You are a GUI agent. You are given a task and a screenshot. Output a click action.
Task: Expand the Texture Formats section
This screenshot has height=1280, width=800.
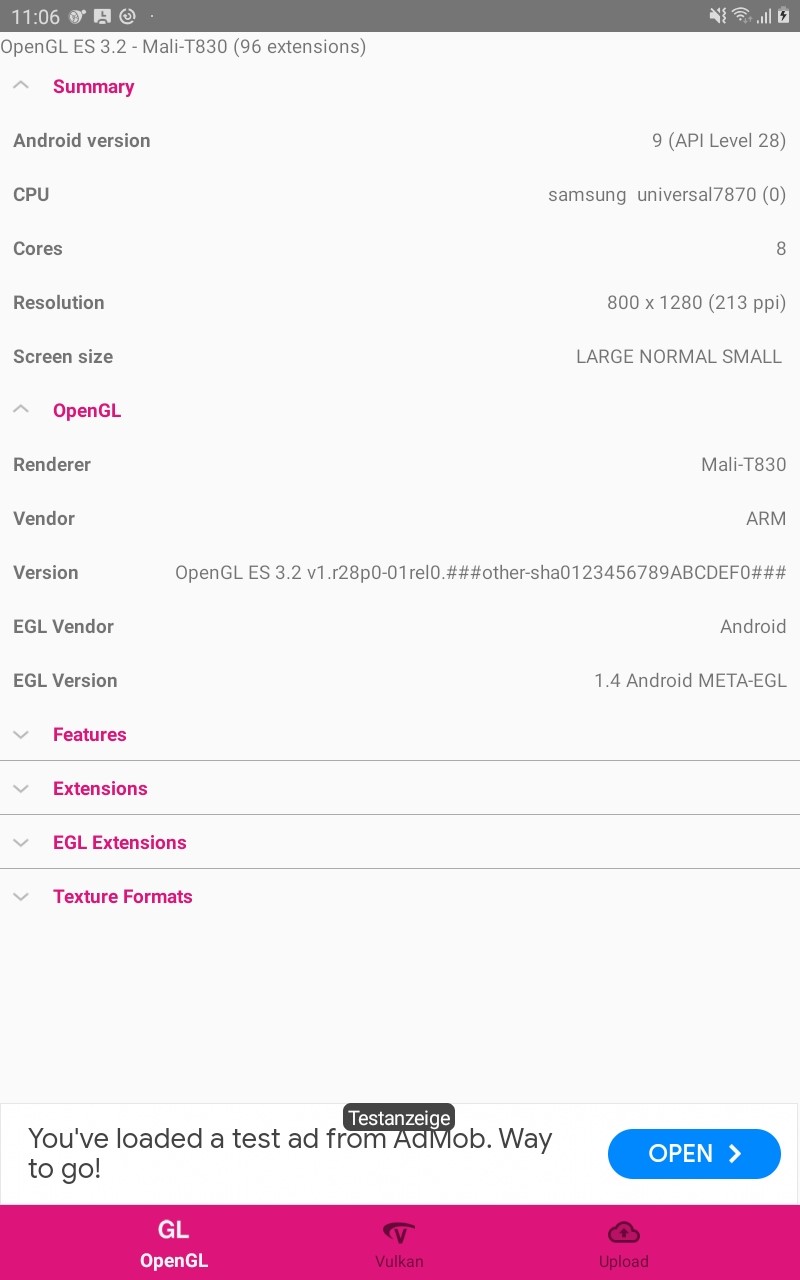click(400, 896)
